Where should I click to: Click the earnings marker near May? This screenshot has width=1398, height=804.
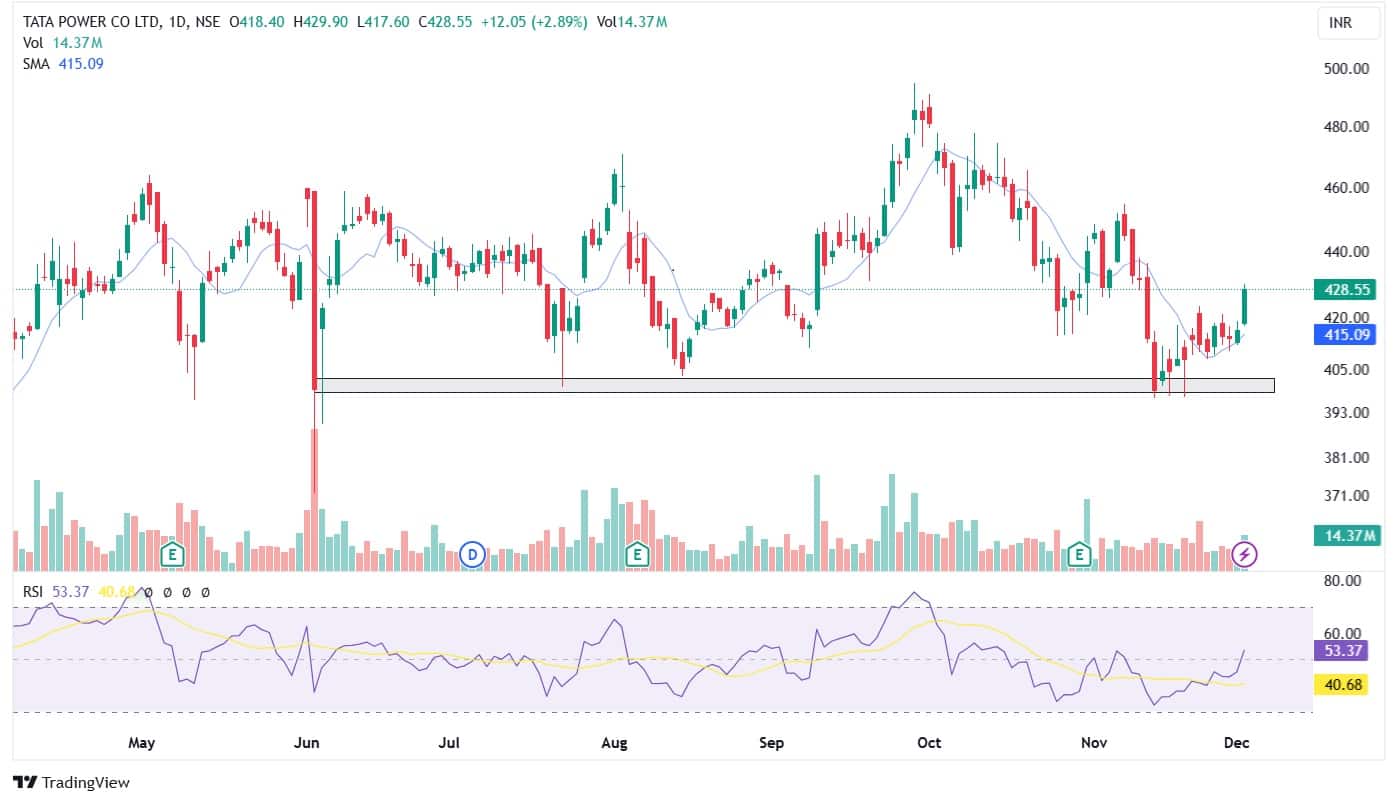tap(173, 553)
